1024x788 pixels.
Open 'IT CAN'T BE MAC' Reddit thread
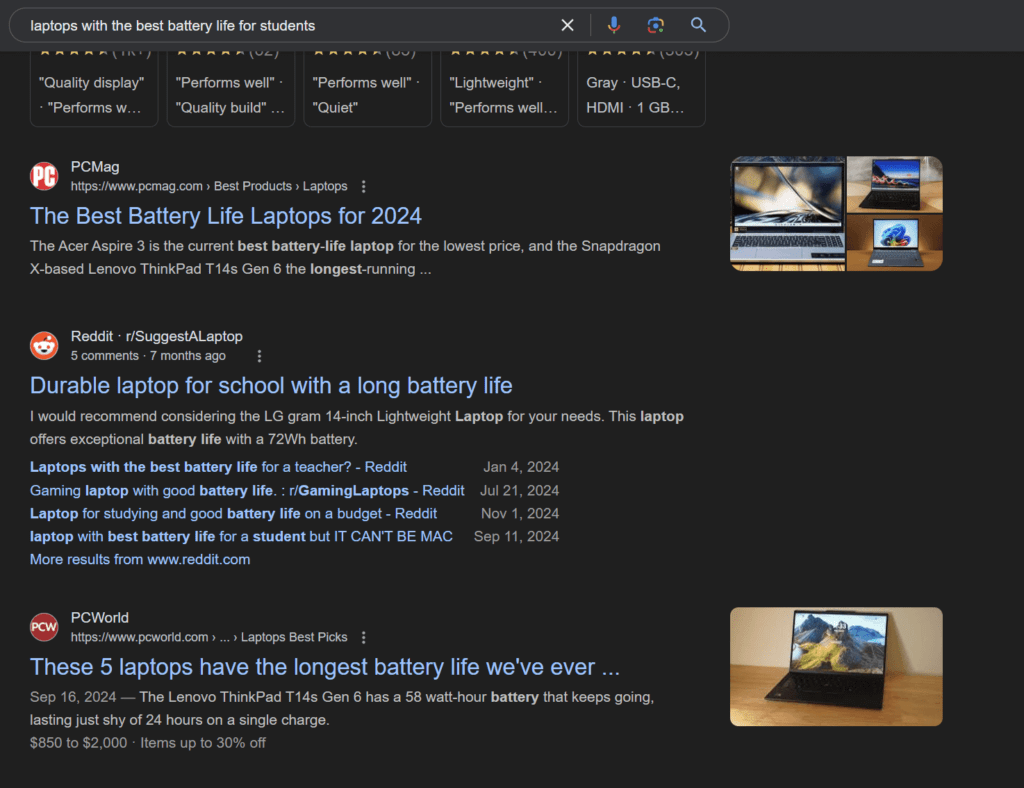(241, 536)
